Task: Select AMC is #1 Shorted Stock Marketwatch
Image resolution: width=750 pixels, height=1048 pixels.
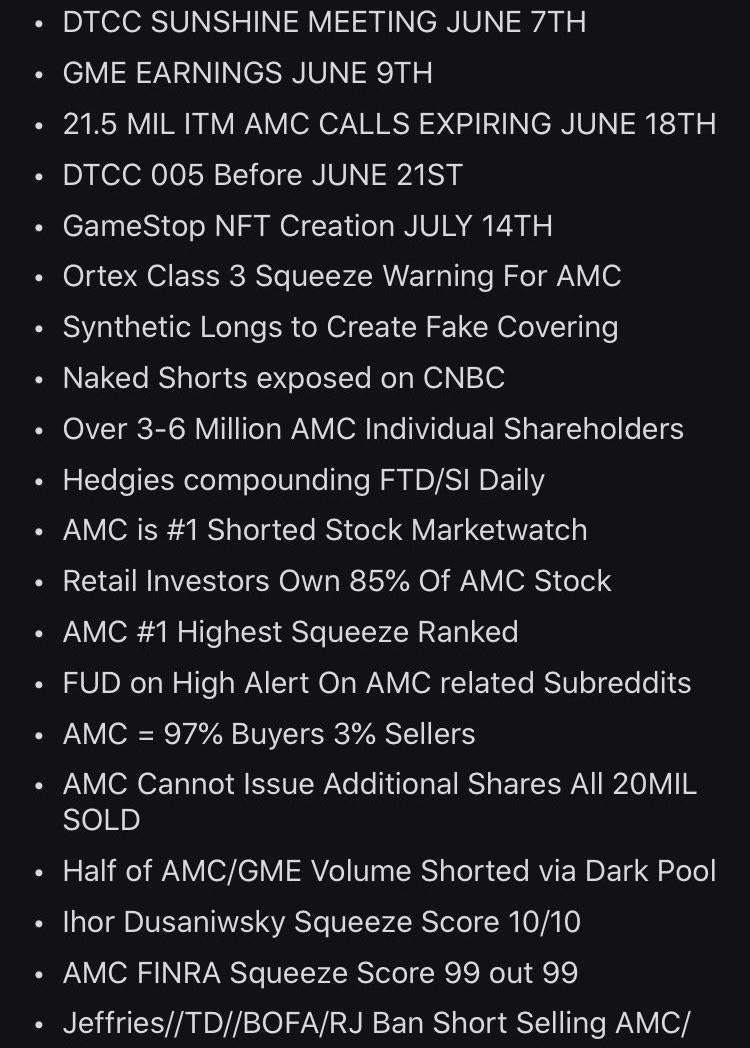Action: point(325,530)
